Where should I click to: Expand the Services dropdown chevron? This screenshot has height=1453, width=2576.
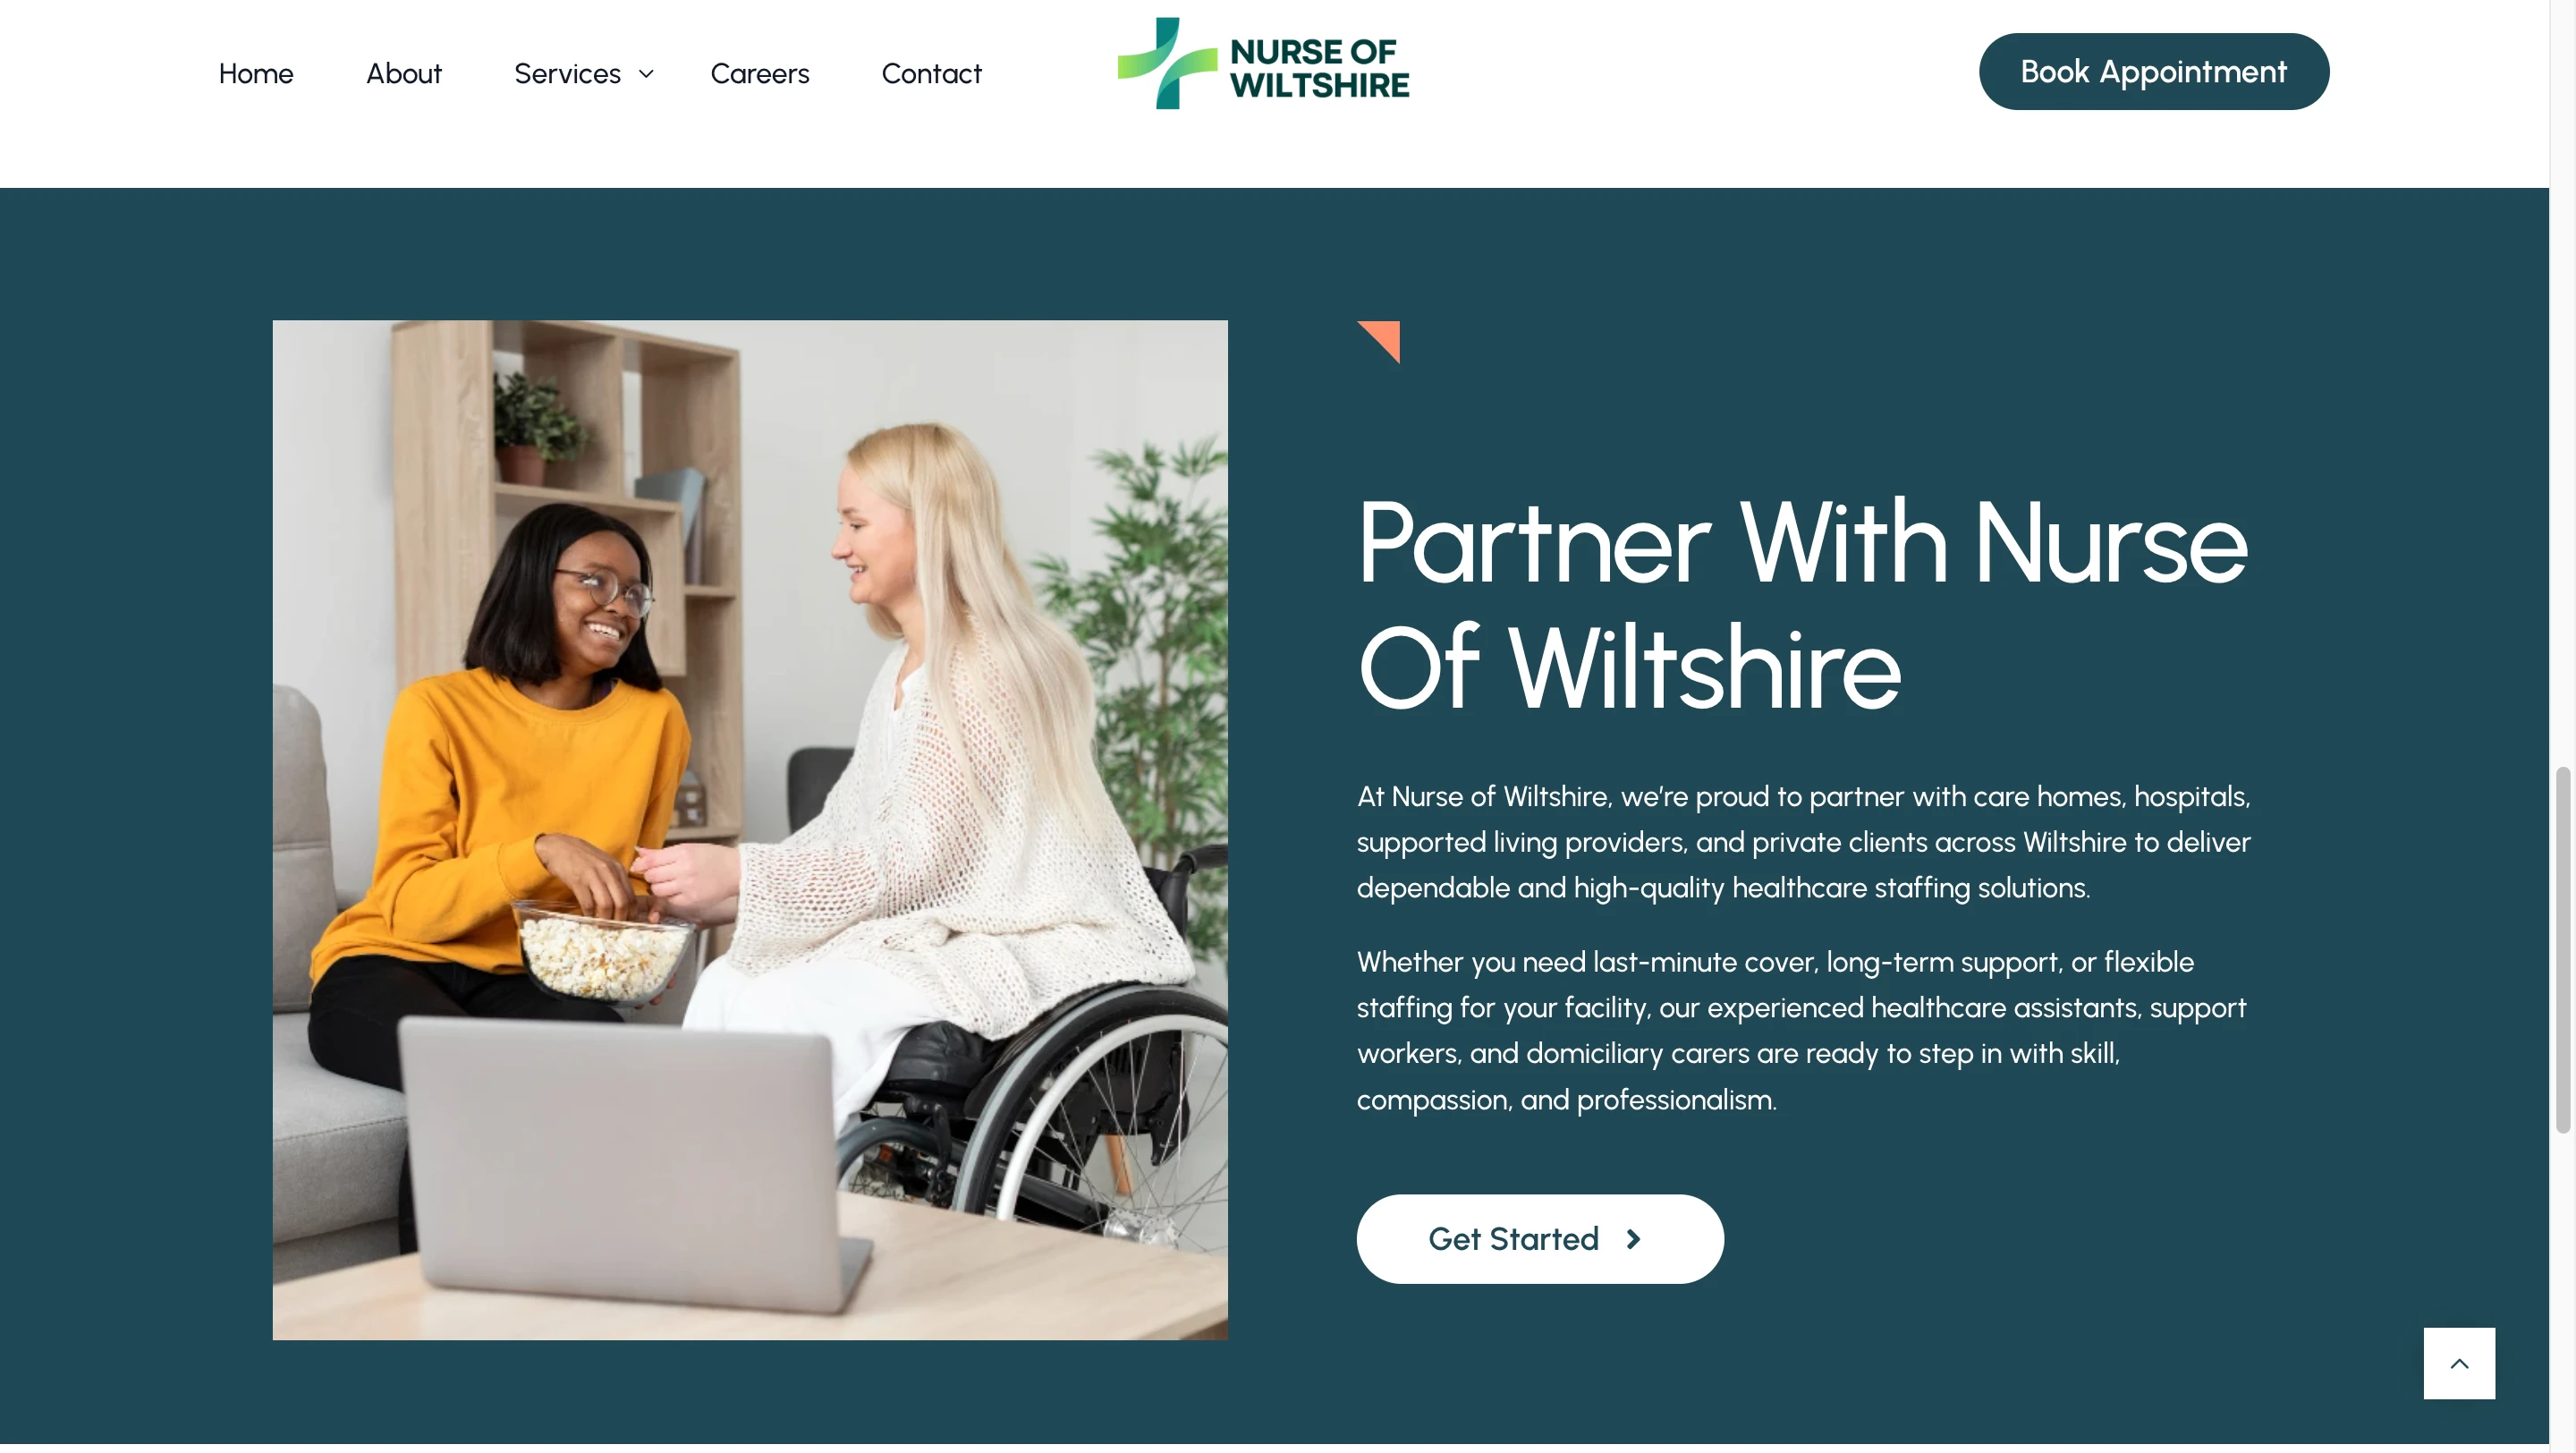click(x=646, y=73)
